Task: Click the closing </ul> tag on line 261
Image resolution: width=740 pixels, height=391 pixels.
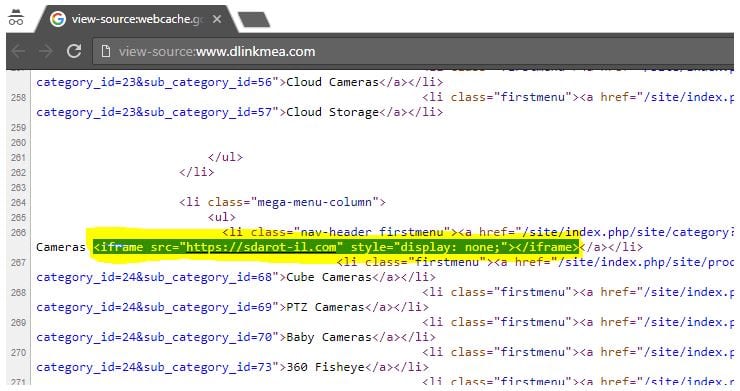Action: point(225,157)
